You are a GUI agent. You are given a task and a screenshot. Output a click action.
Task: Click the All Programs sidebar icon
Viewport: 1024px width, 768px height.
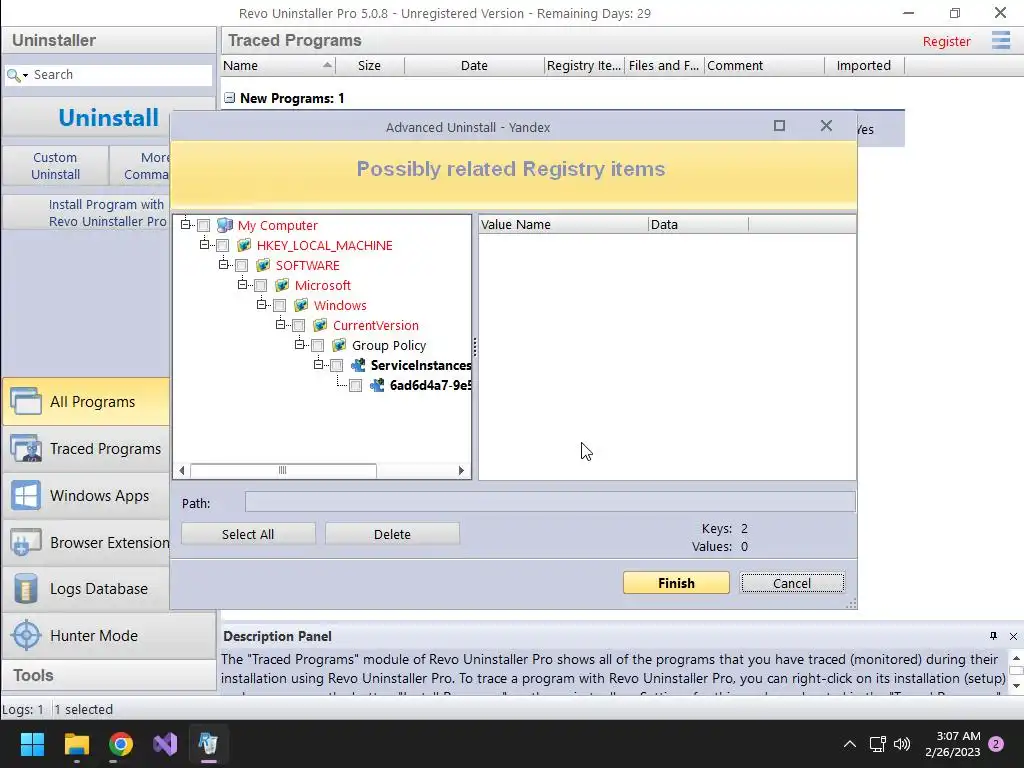pyautogui.click(x=26, y=401)
